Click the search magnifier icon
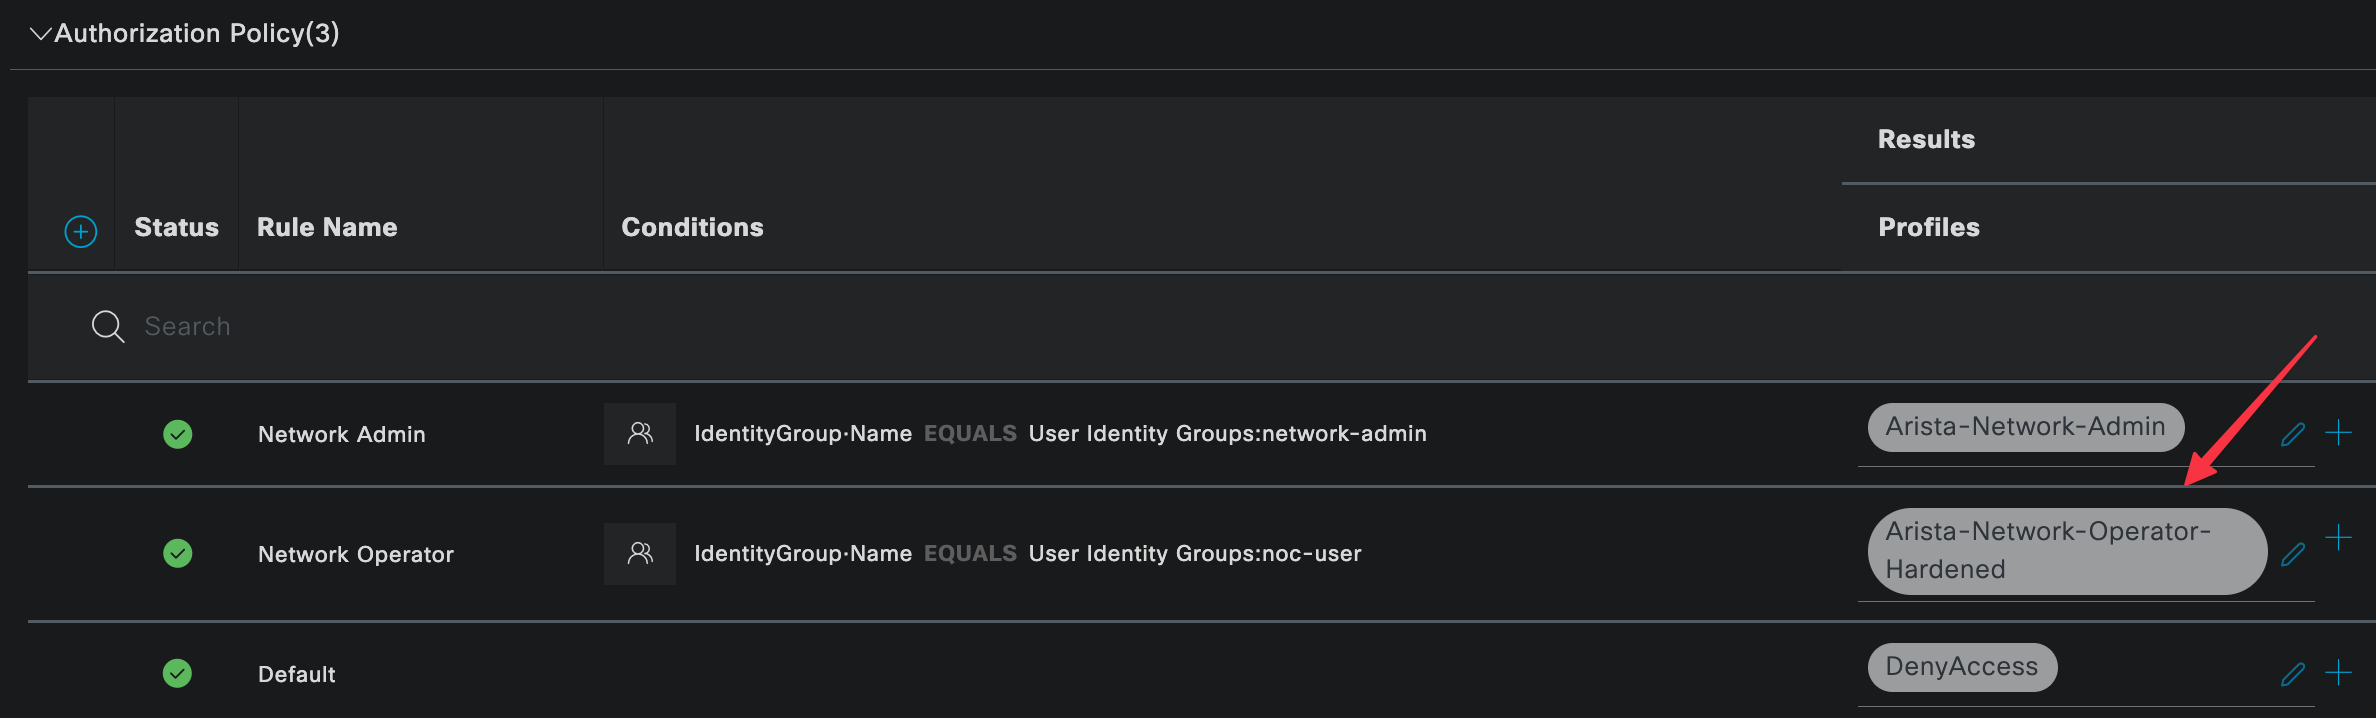The image size is (2376, 718). click(x=108, y=327)
